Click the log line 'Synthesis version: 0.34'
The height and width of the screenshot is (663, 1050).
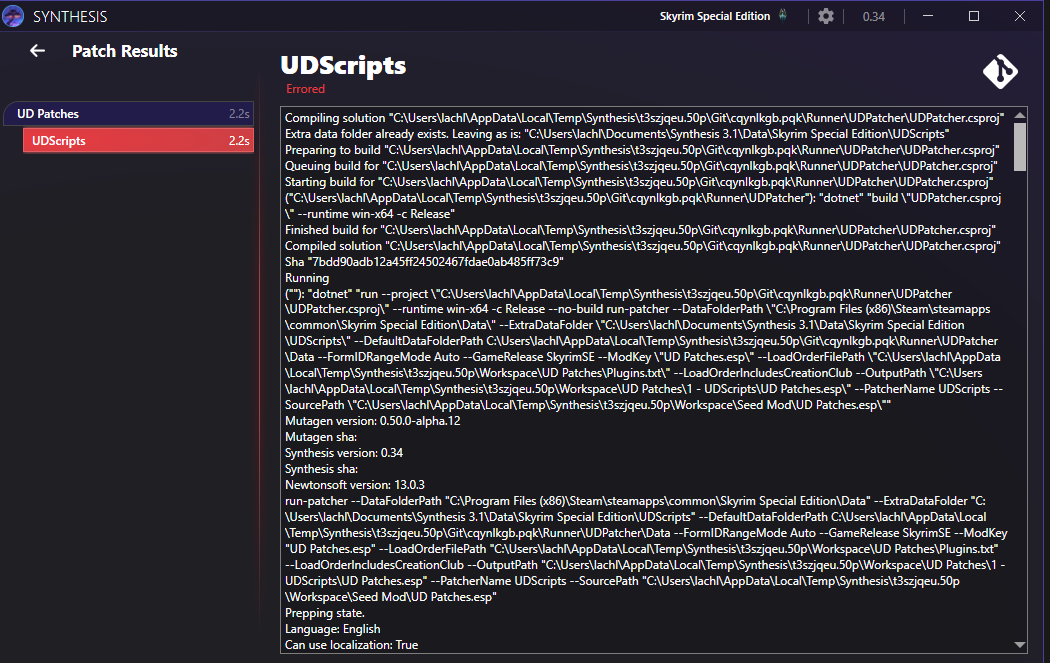(344, 453)
